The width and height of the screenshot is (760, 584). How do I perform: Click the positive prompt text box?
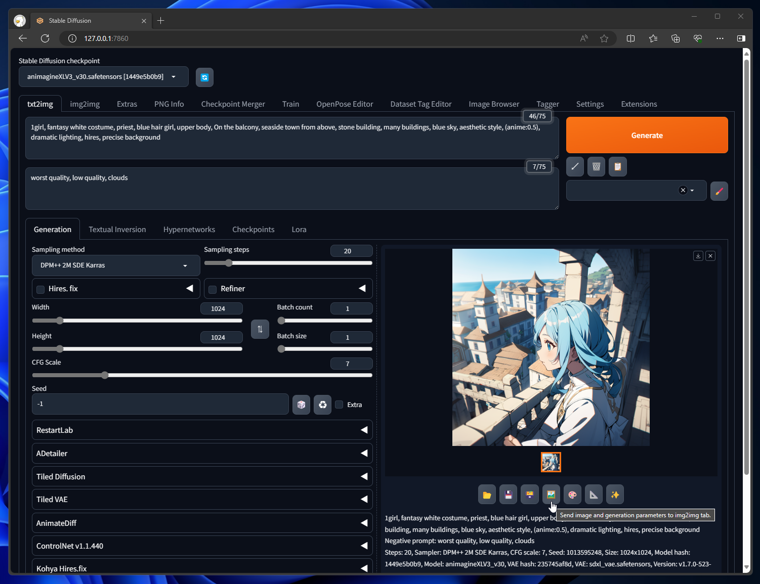tap(292, 138)
